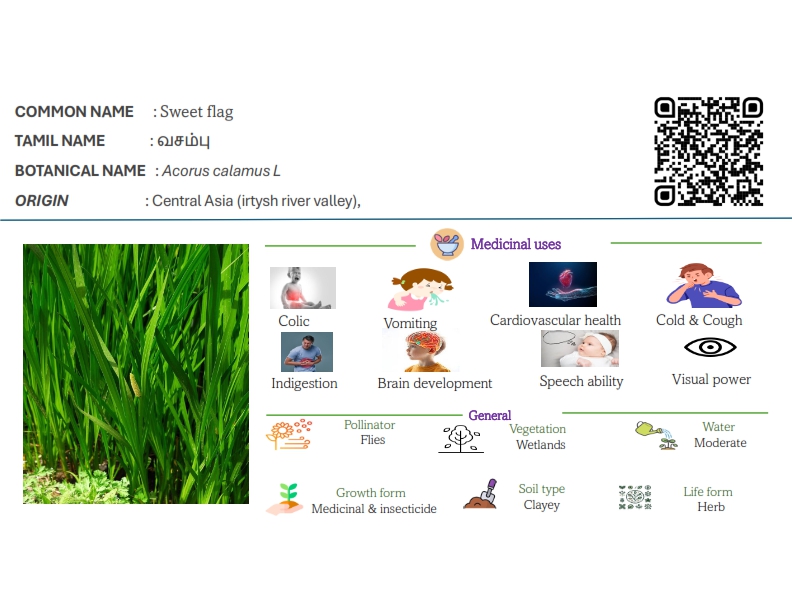This screenshot has height=612, width=792.
Task: Select the Speech ability baby image
Action: tap(579, 349)
